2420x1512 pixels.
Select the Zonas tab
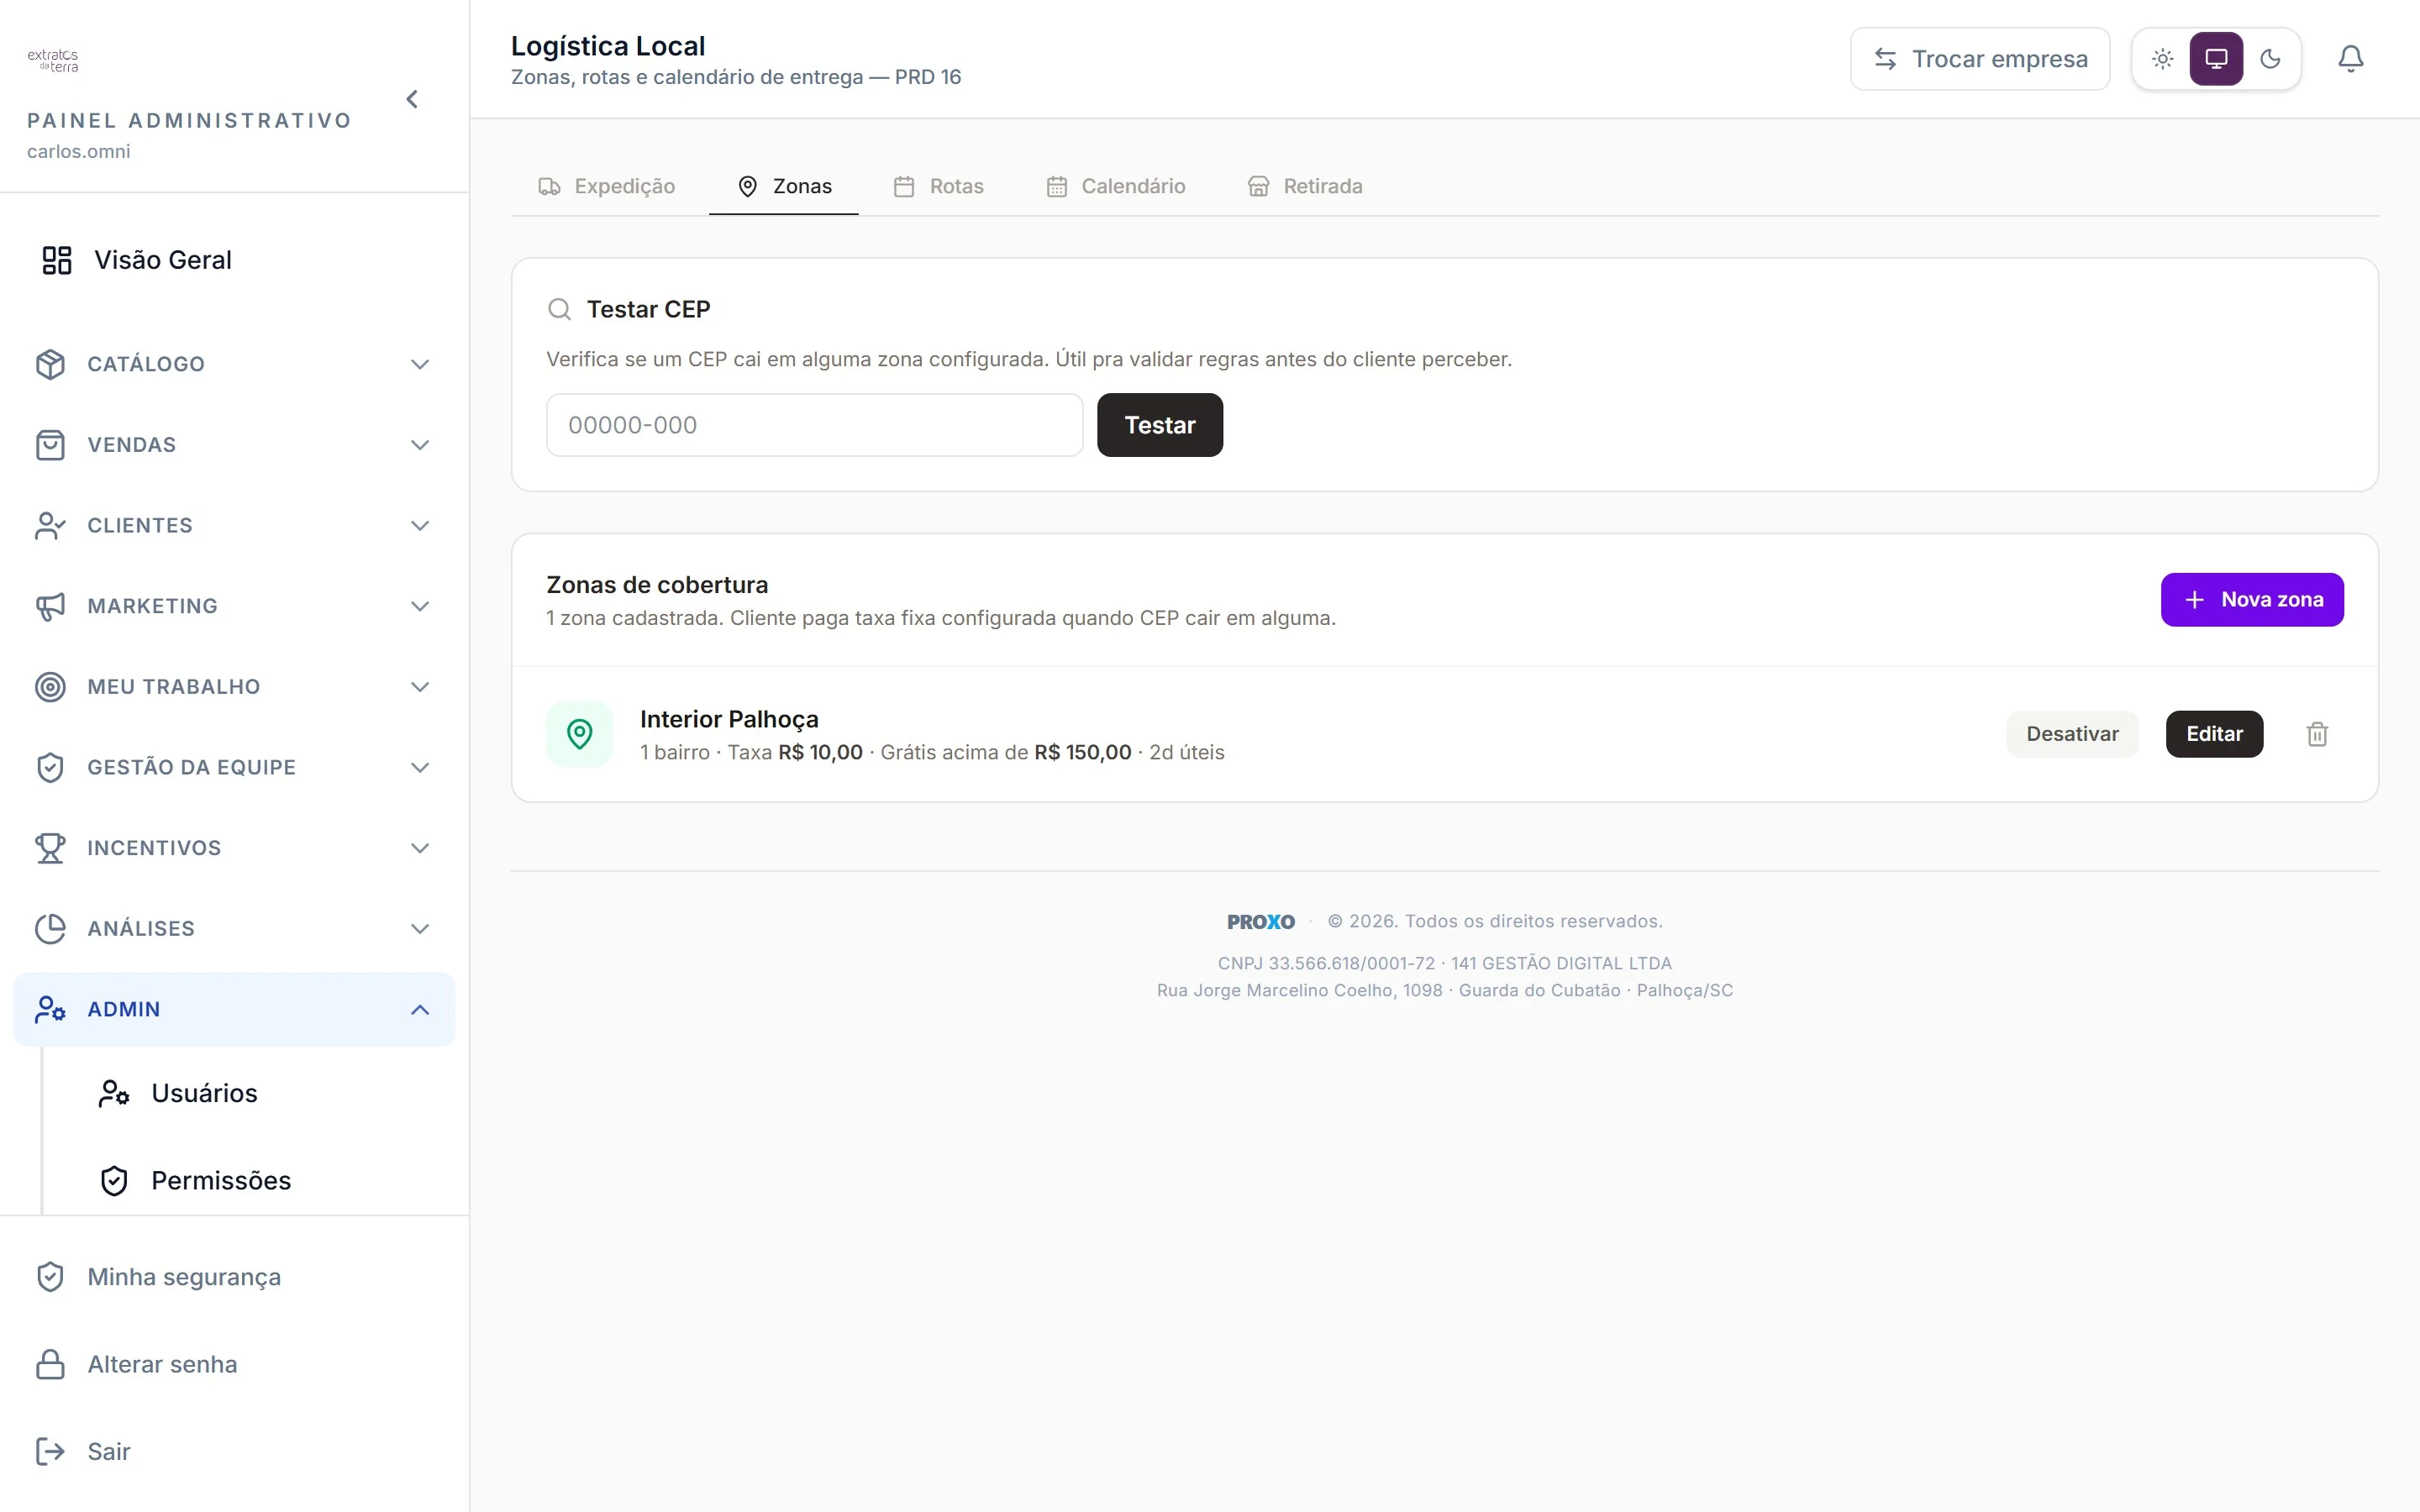click(x=784, y=186)
